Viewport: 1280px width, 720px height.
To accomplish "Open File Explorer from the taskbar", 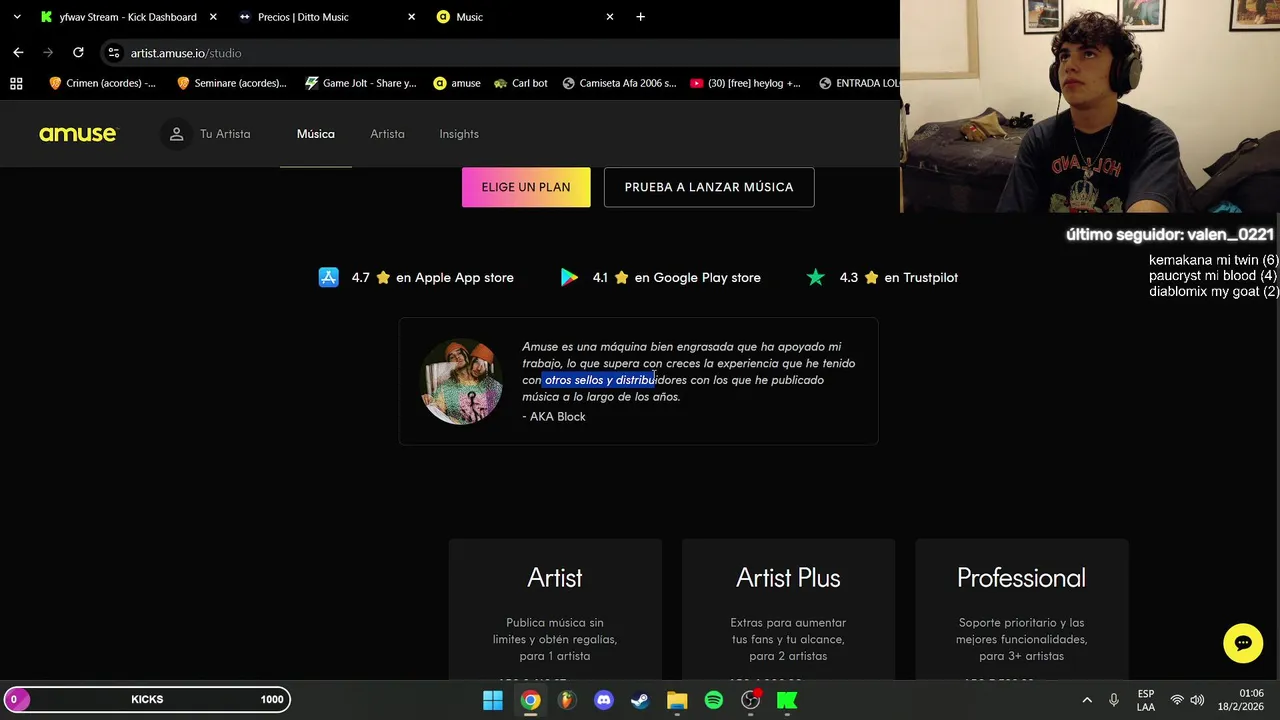I will pyautogui.click(x=677, y=700).
